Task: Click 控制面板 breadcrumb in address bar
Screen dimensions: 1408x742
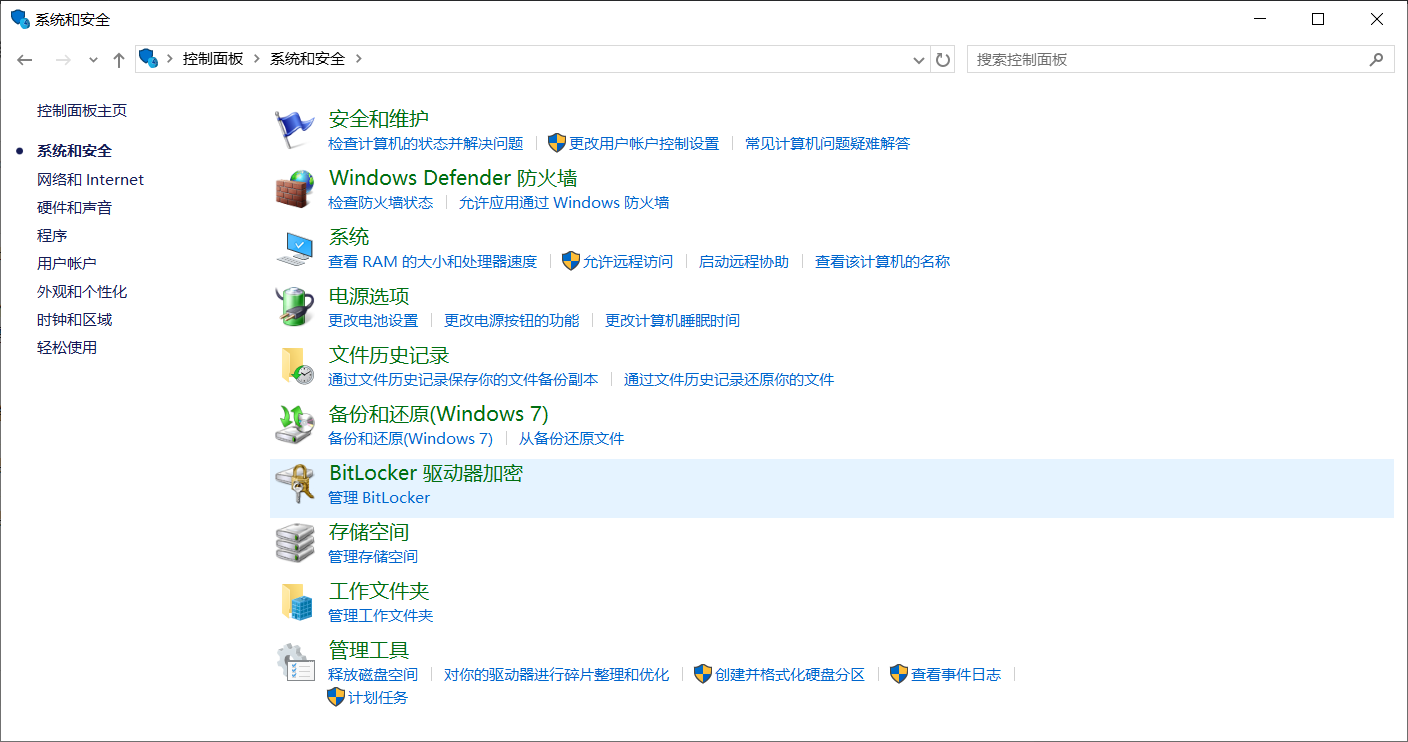Action: coord(213,59)
